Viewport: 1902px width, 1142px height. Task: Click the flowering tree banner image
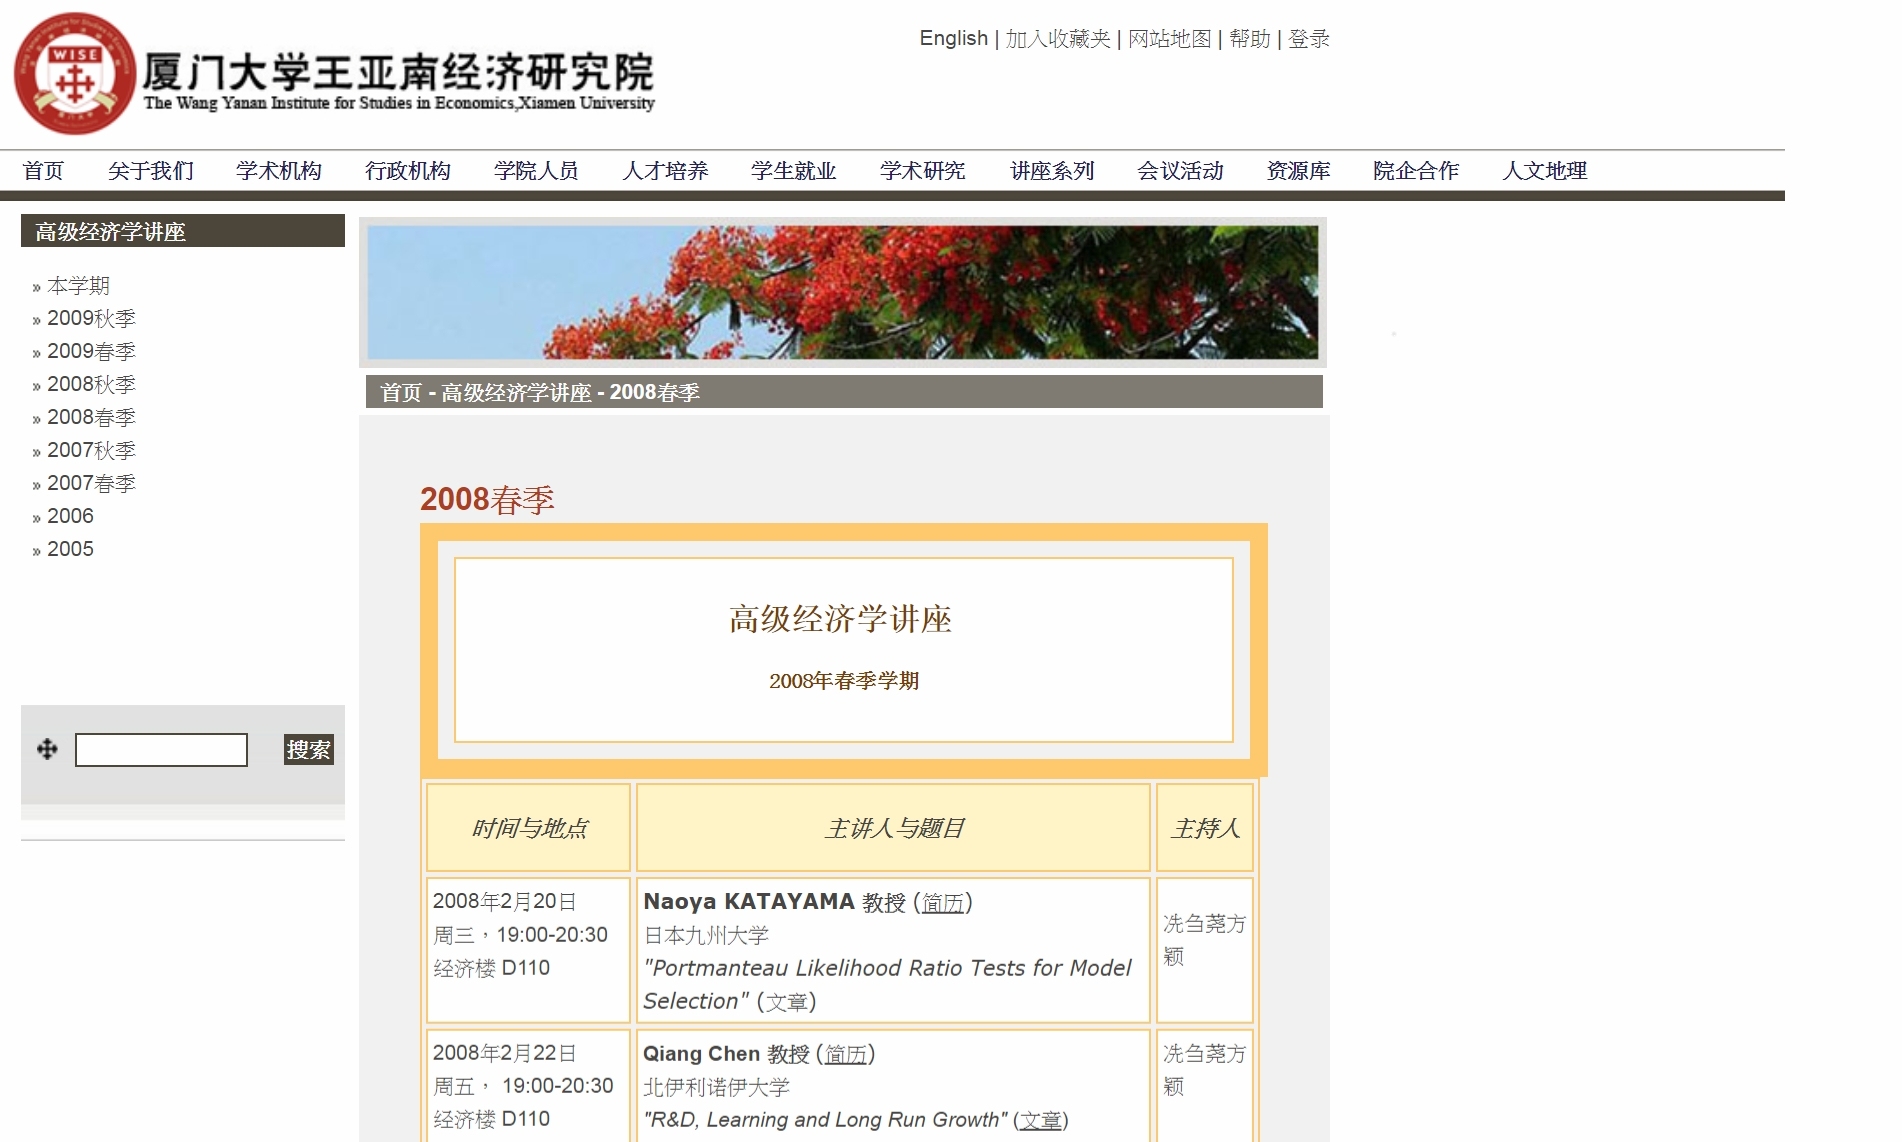point(842,292)
